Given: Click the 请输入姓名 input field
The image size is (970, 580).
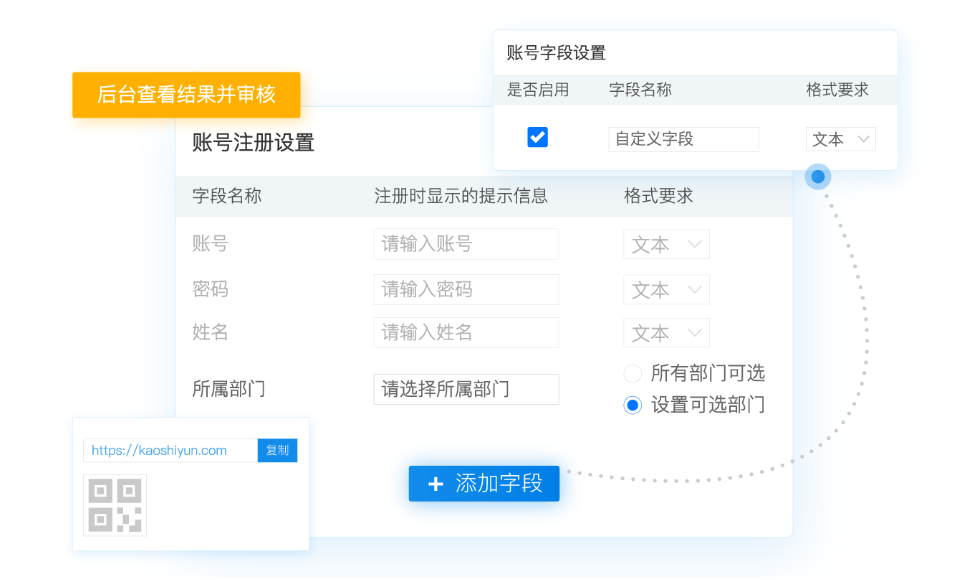Looking at the screenshot, I should 466,332.
